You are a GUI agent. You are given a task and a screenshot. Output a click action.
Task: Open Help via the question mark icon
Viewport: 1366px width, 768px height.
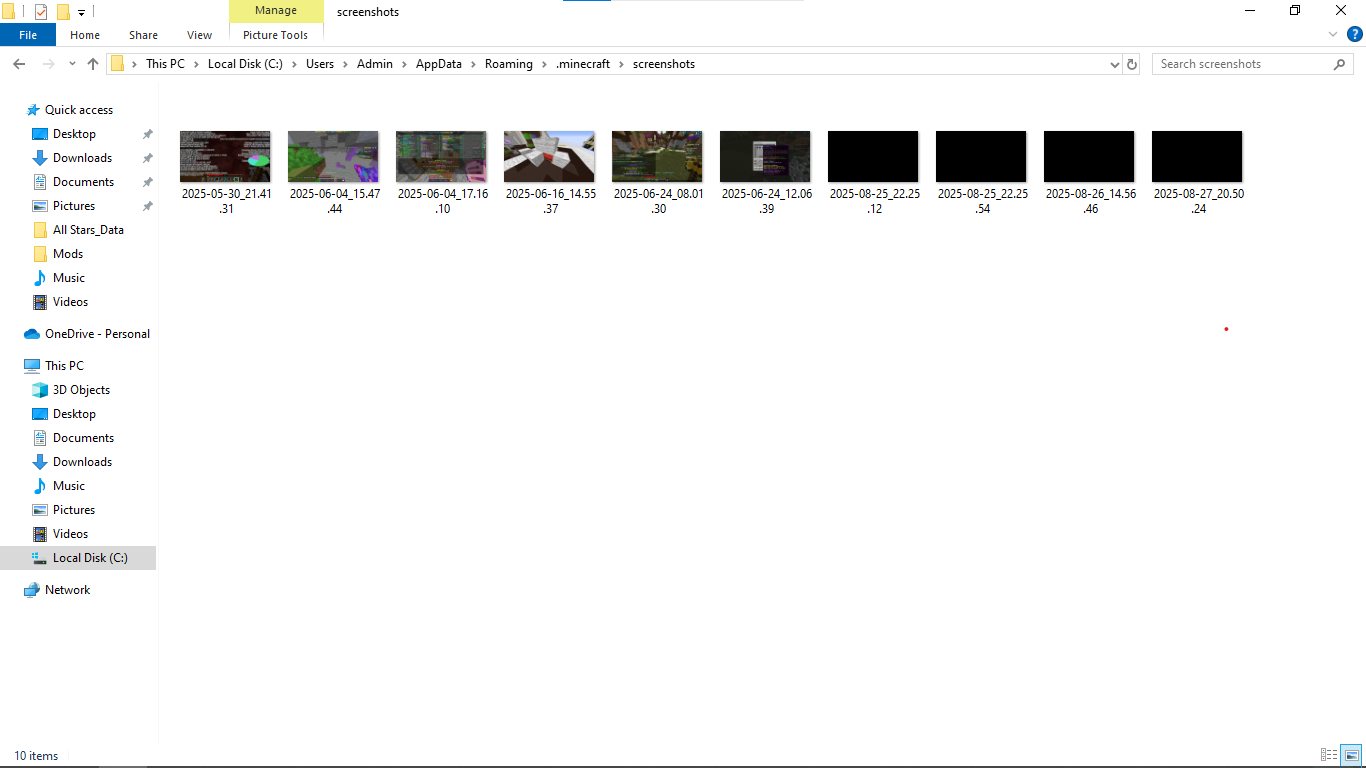click(x=1355, y=34)
